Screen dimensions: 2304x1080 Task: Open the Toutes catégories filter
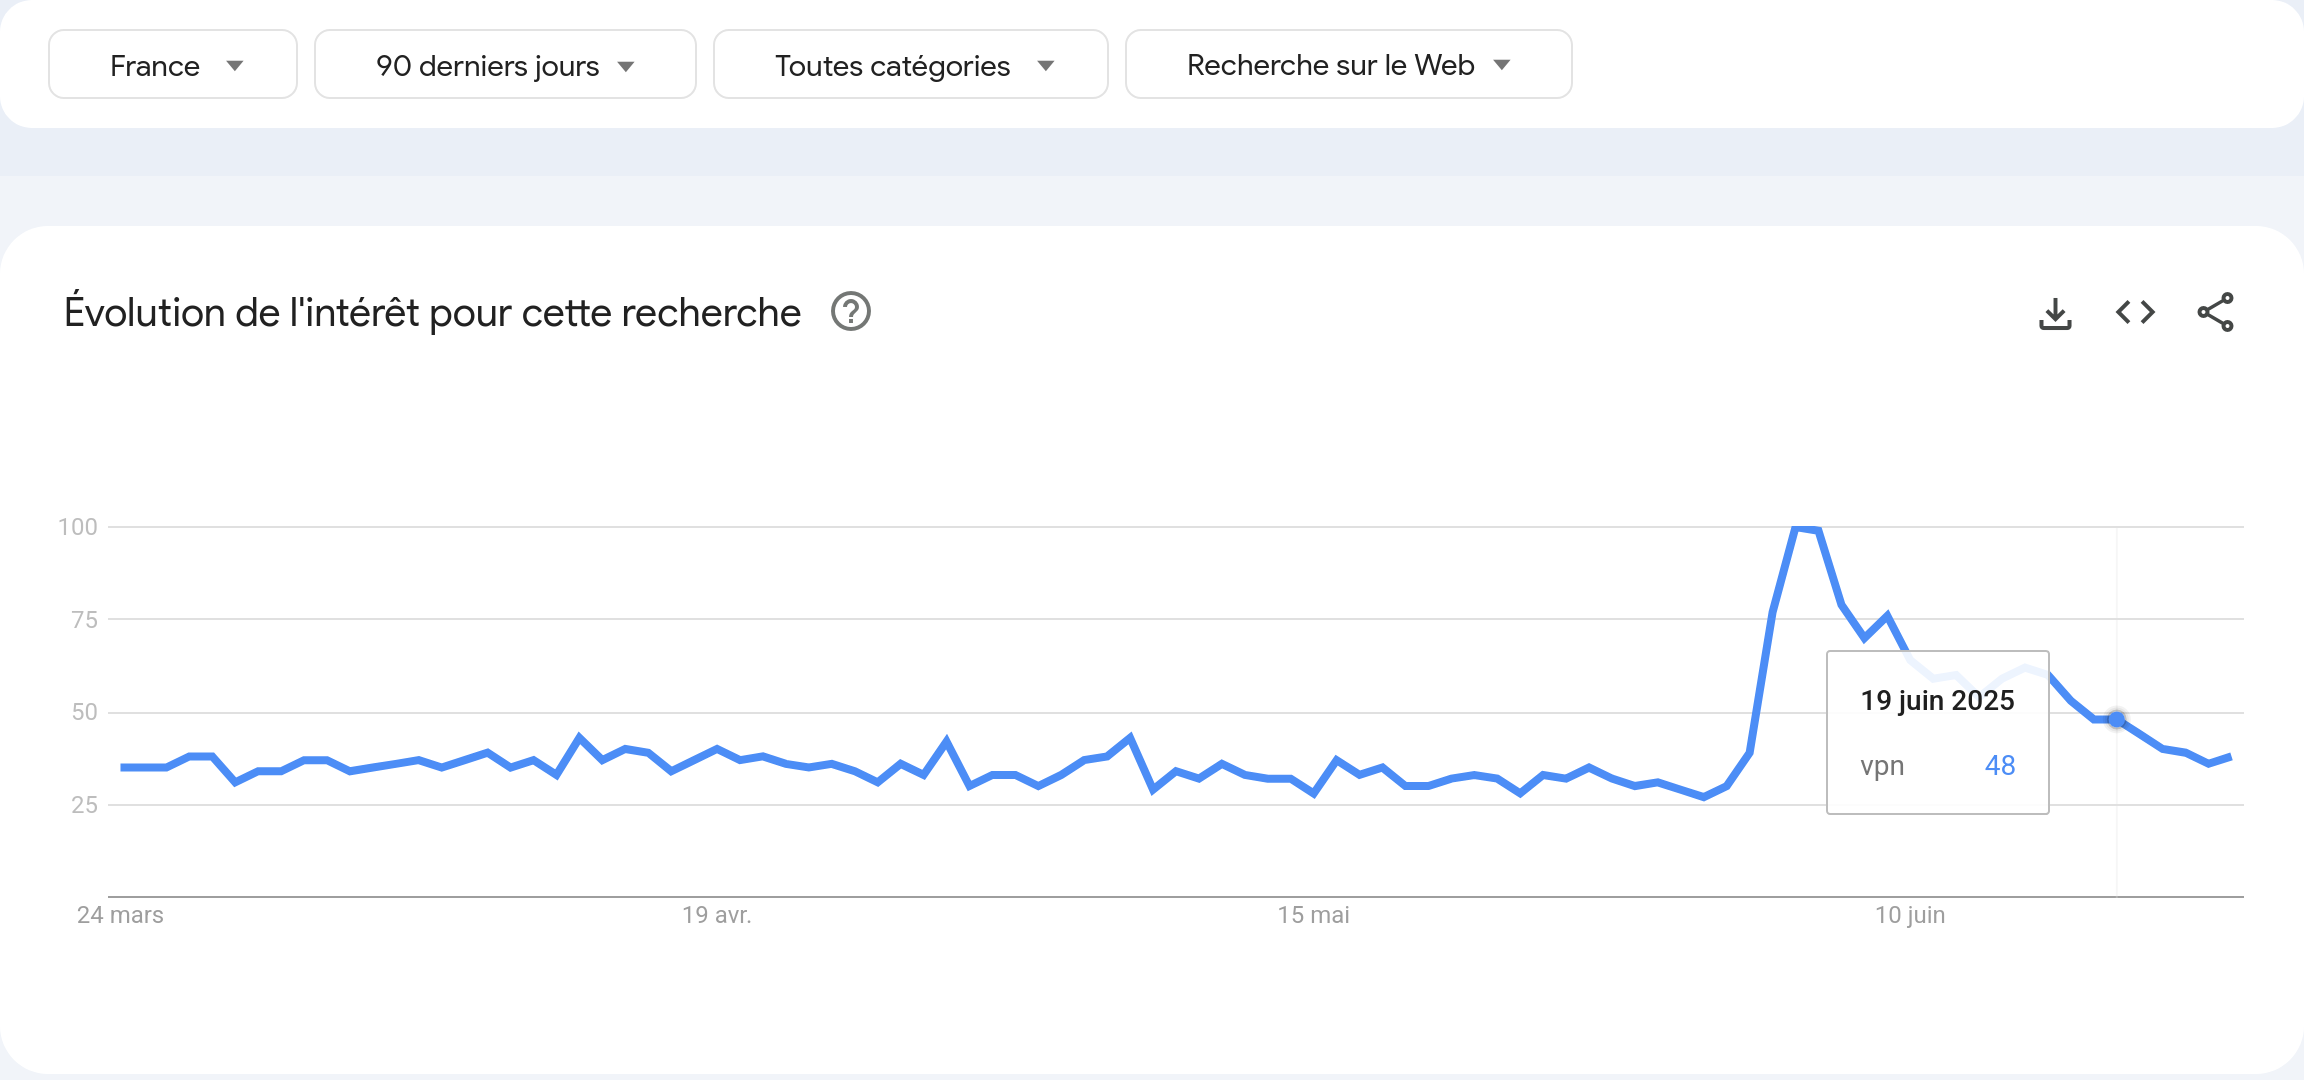[911, 65]
